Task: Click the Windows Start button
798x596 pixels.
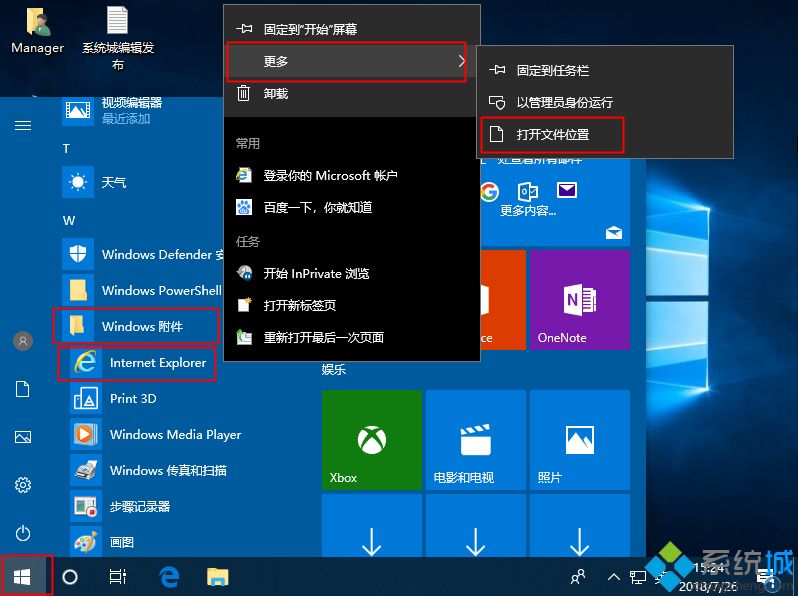Action: coord(23,577)
